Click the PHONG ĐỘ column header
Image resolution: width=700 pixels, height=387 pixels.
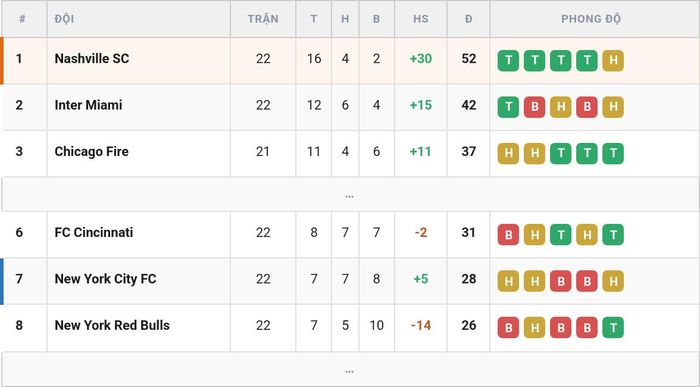click(591, 19)
